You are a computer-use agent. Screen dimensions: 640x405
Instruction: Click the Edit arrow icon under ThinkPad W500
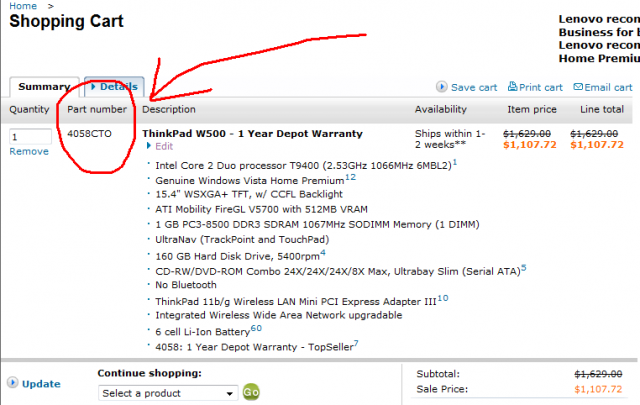(149, 146)
